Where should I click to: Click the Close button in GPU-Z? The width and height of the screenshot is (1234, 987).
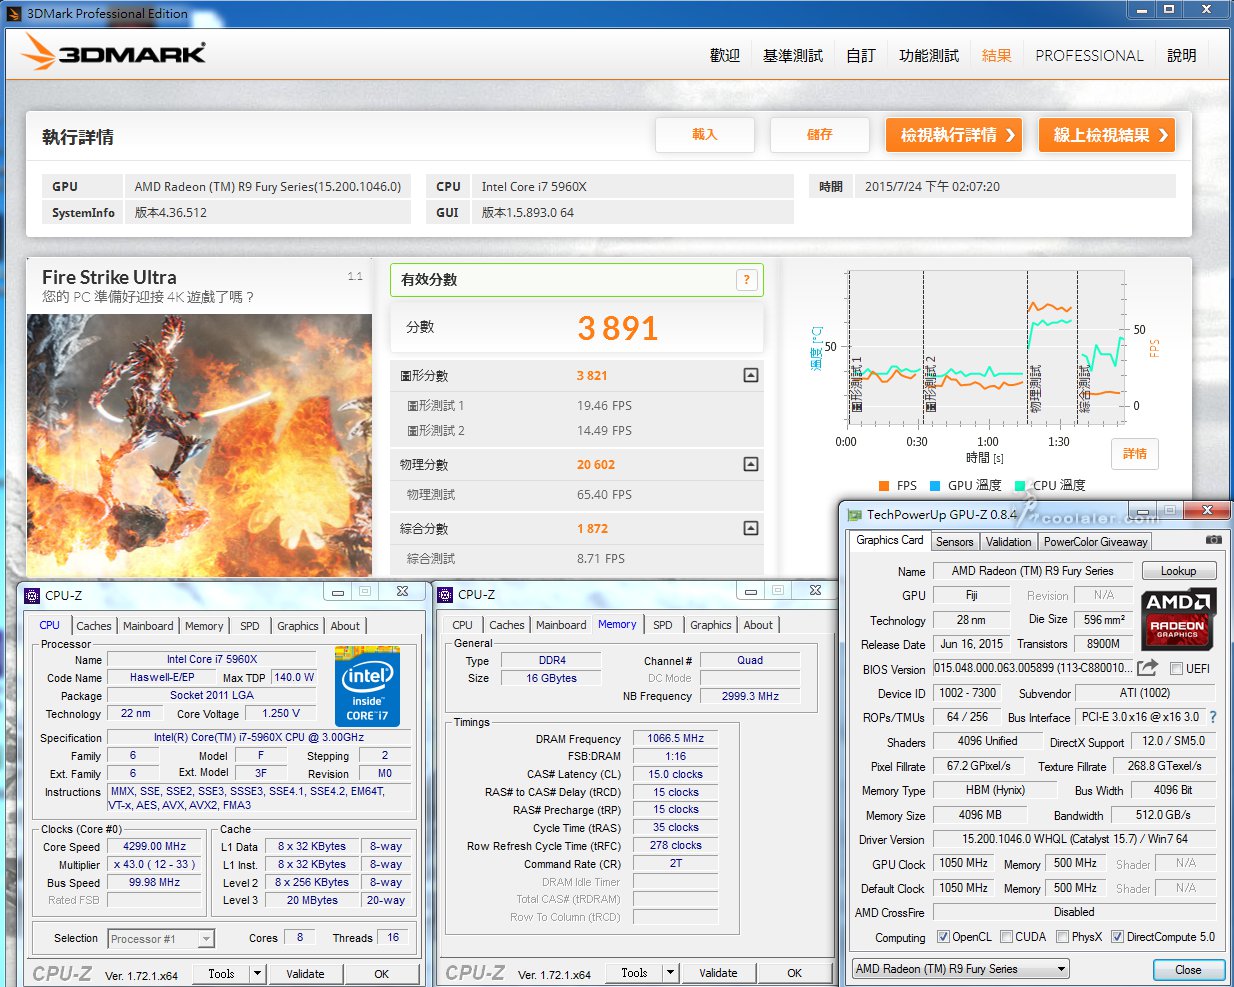click(1188, 970)
